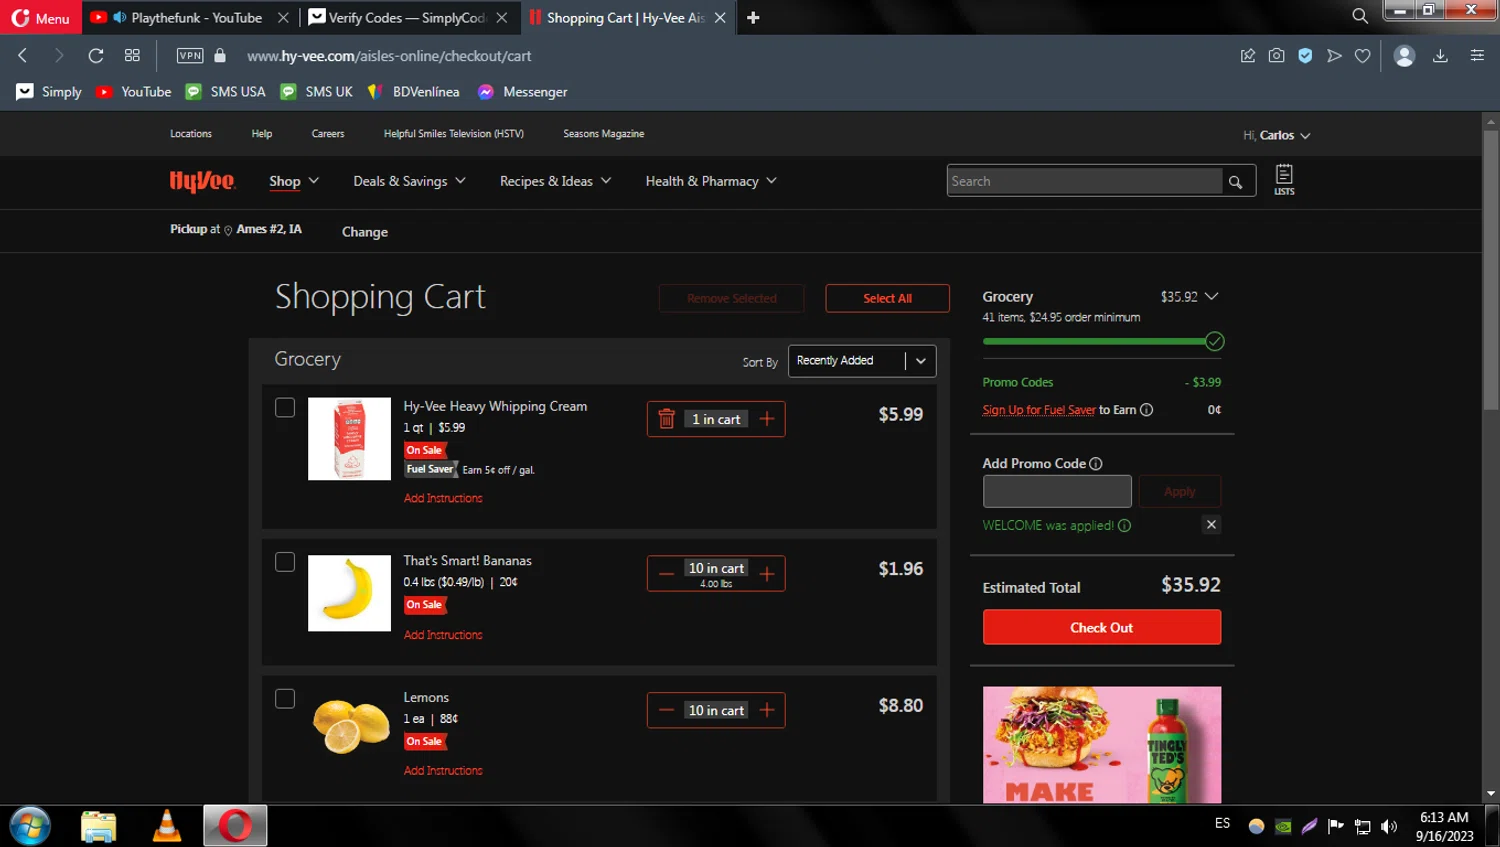
Task: Click the order minimum progress bar
Action: click(x=1102, y=342)
